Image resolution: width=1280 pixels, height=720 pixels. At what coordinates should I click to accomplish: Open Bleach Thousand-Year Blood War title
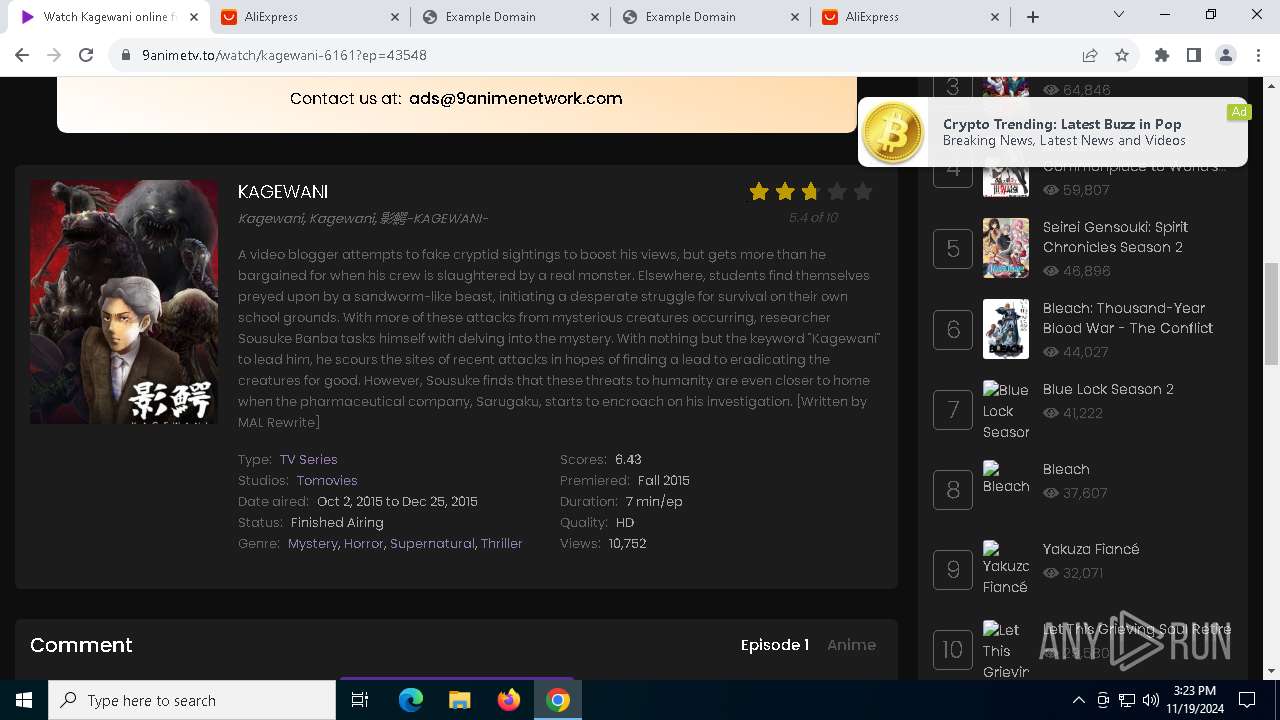click(x=1128, y=318)
